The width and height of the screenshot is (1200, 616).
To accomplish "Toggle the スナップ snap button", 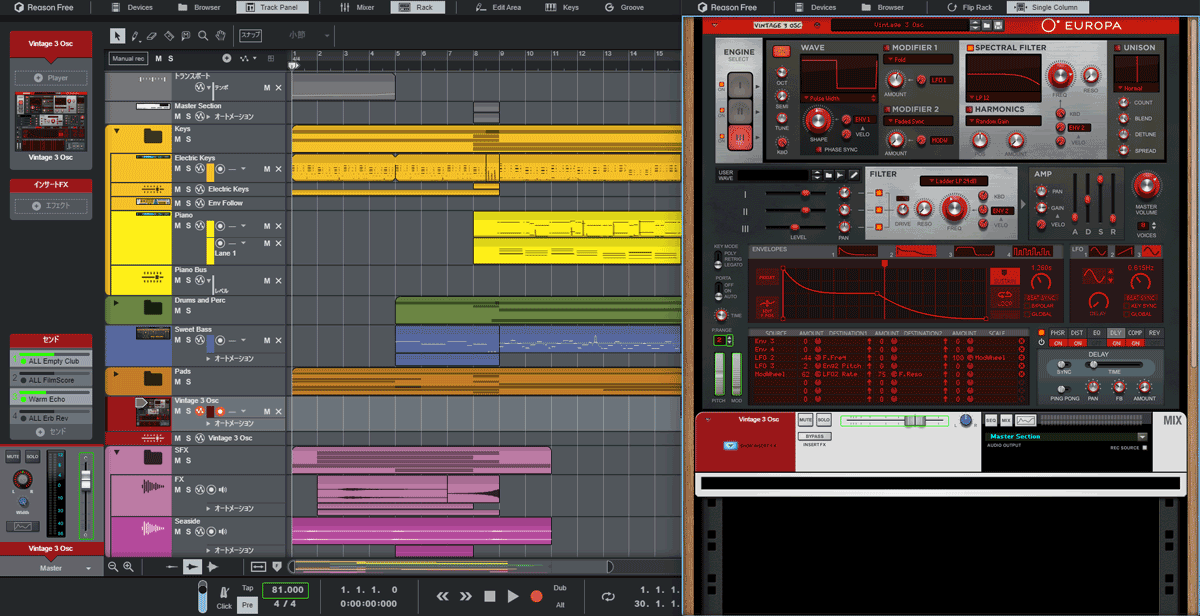I will tap(250, 36).
